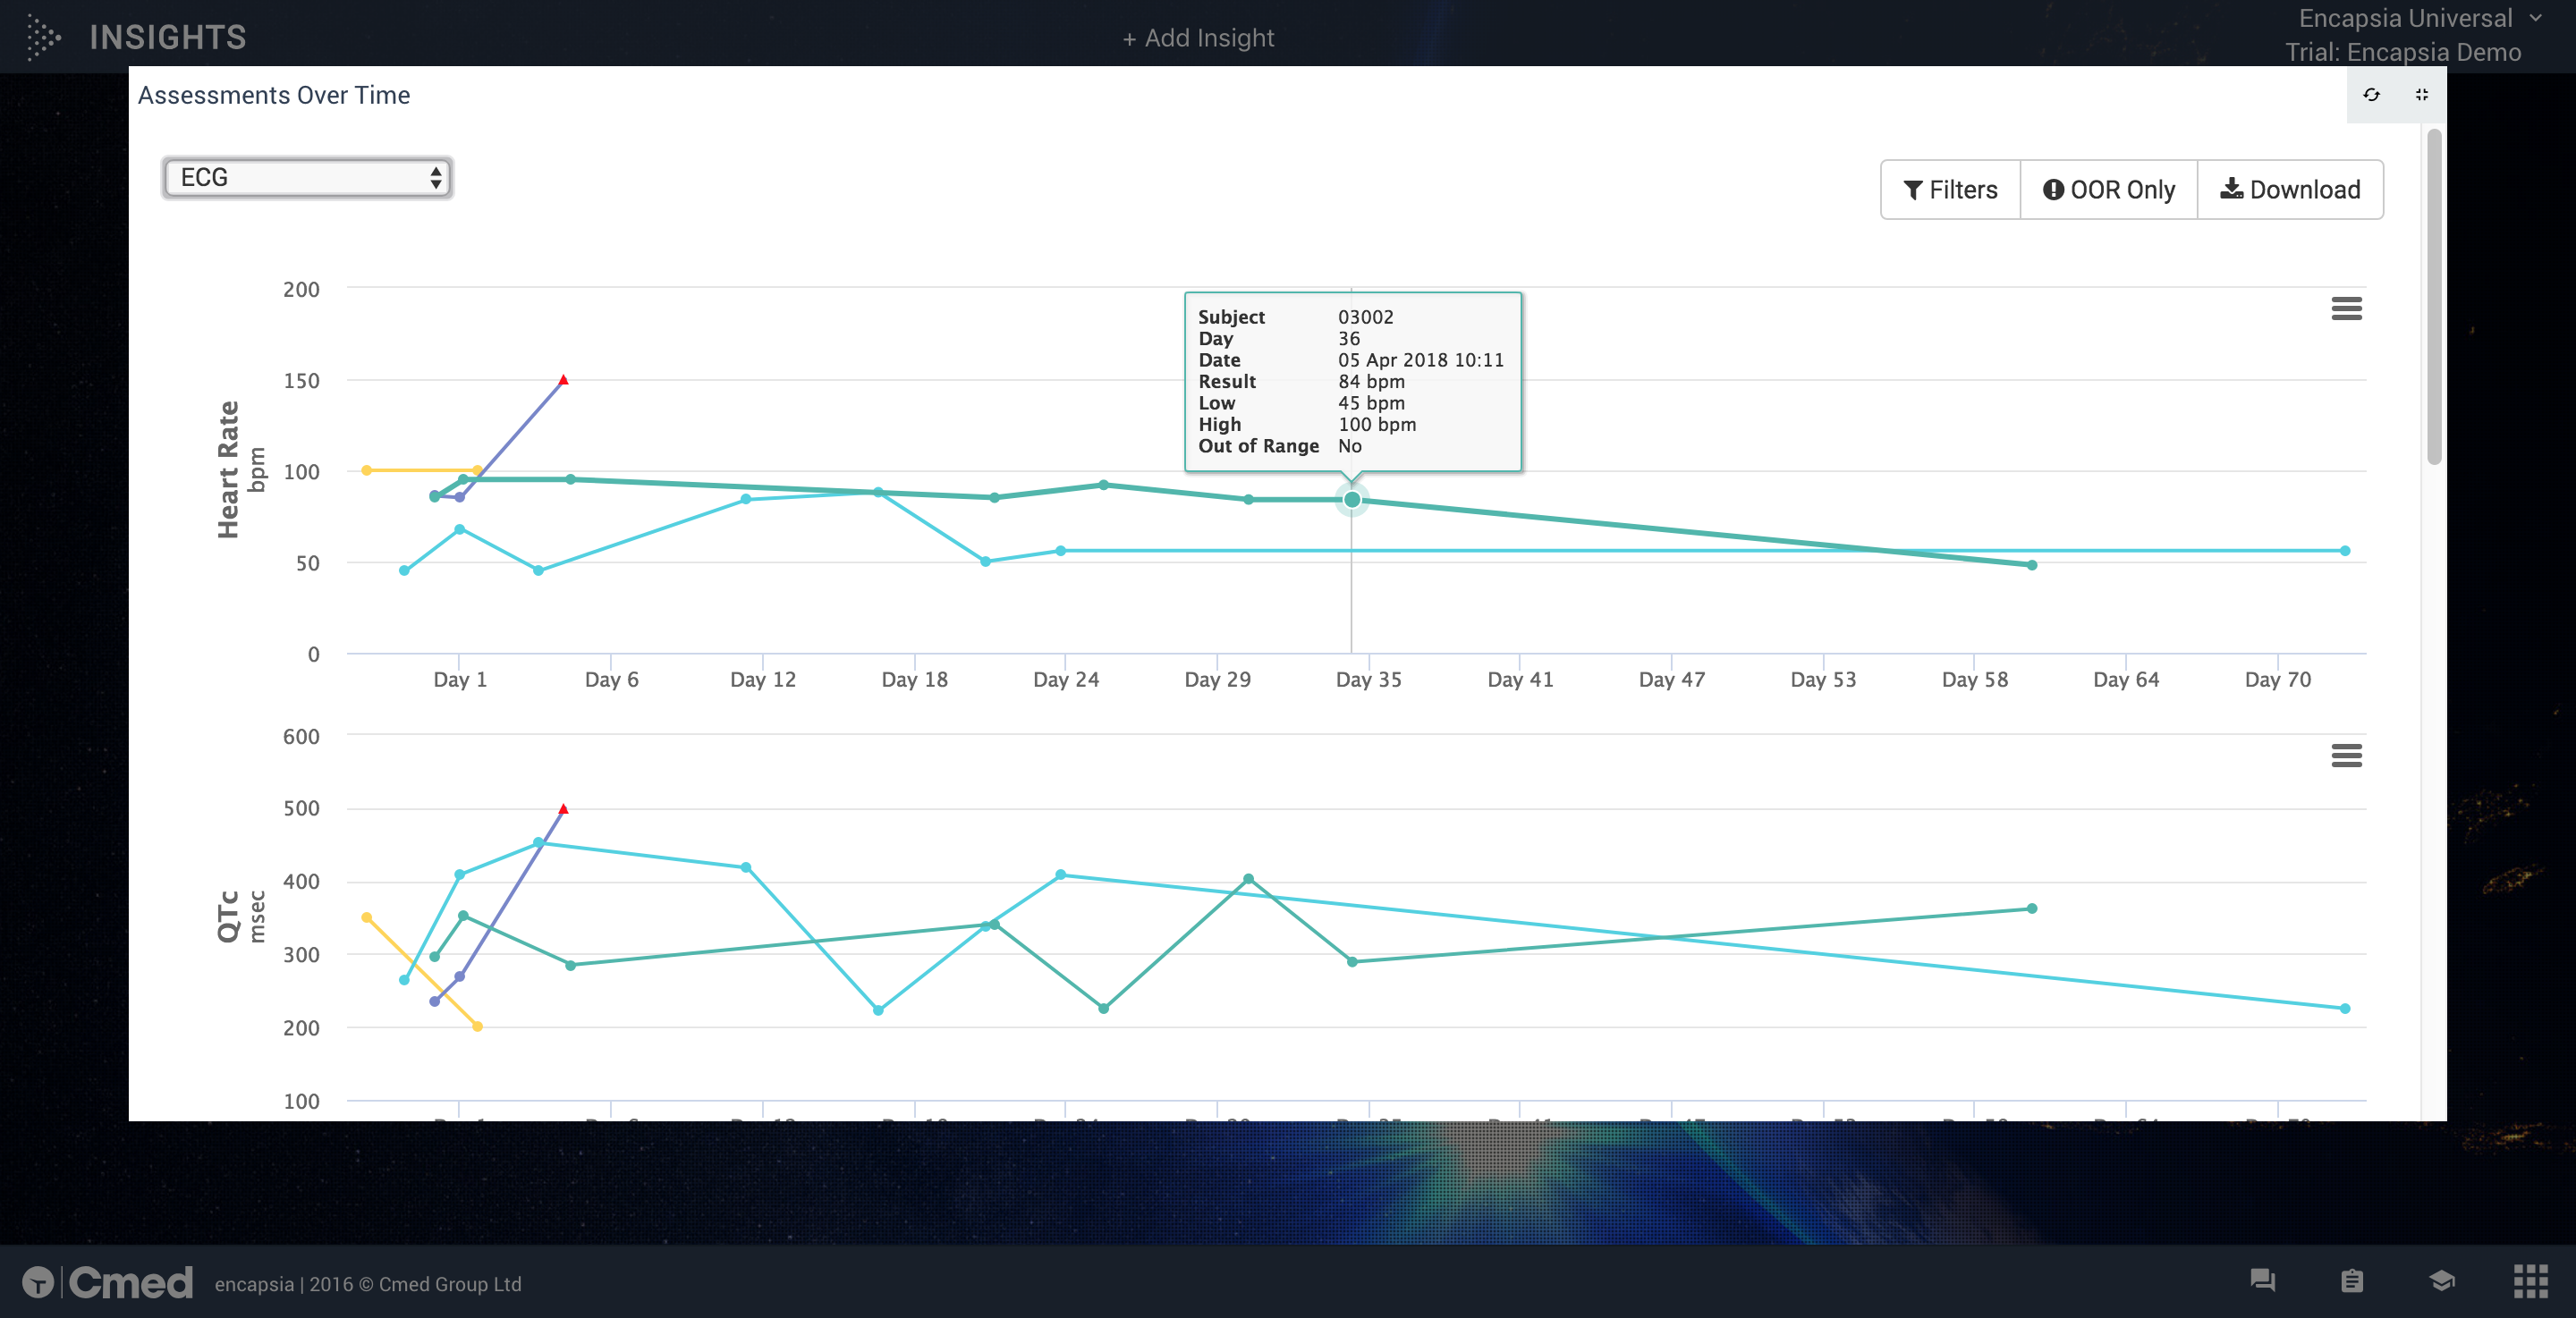Screen dimensions: 2576x1318
Task: Click the clipboard icon in footer
Action: tap(2352, 1280)
